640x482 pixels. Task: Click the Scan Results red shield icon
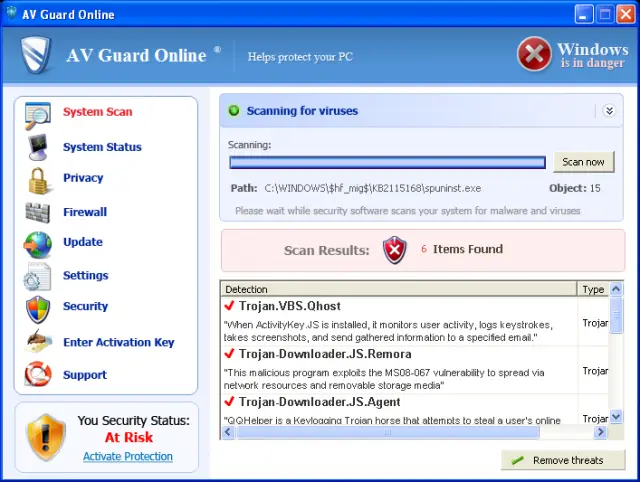pos(395,250)
